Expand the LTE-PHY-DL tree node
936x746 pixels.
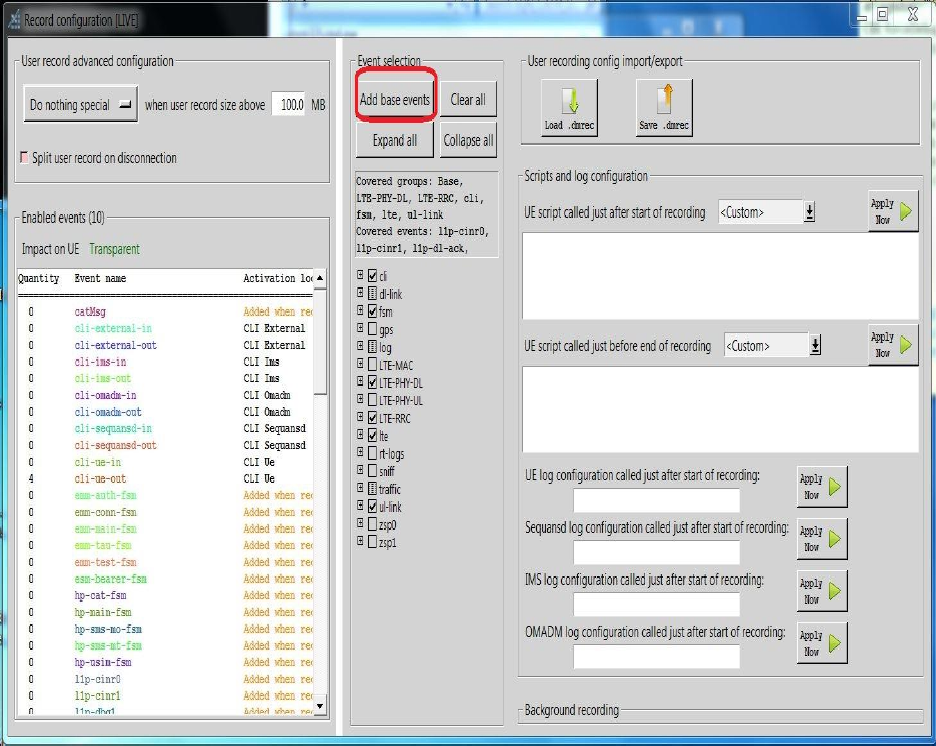[360, 381]
